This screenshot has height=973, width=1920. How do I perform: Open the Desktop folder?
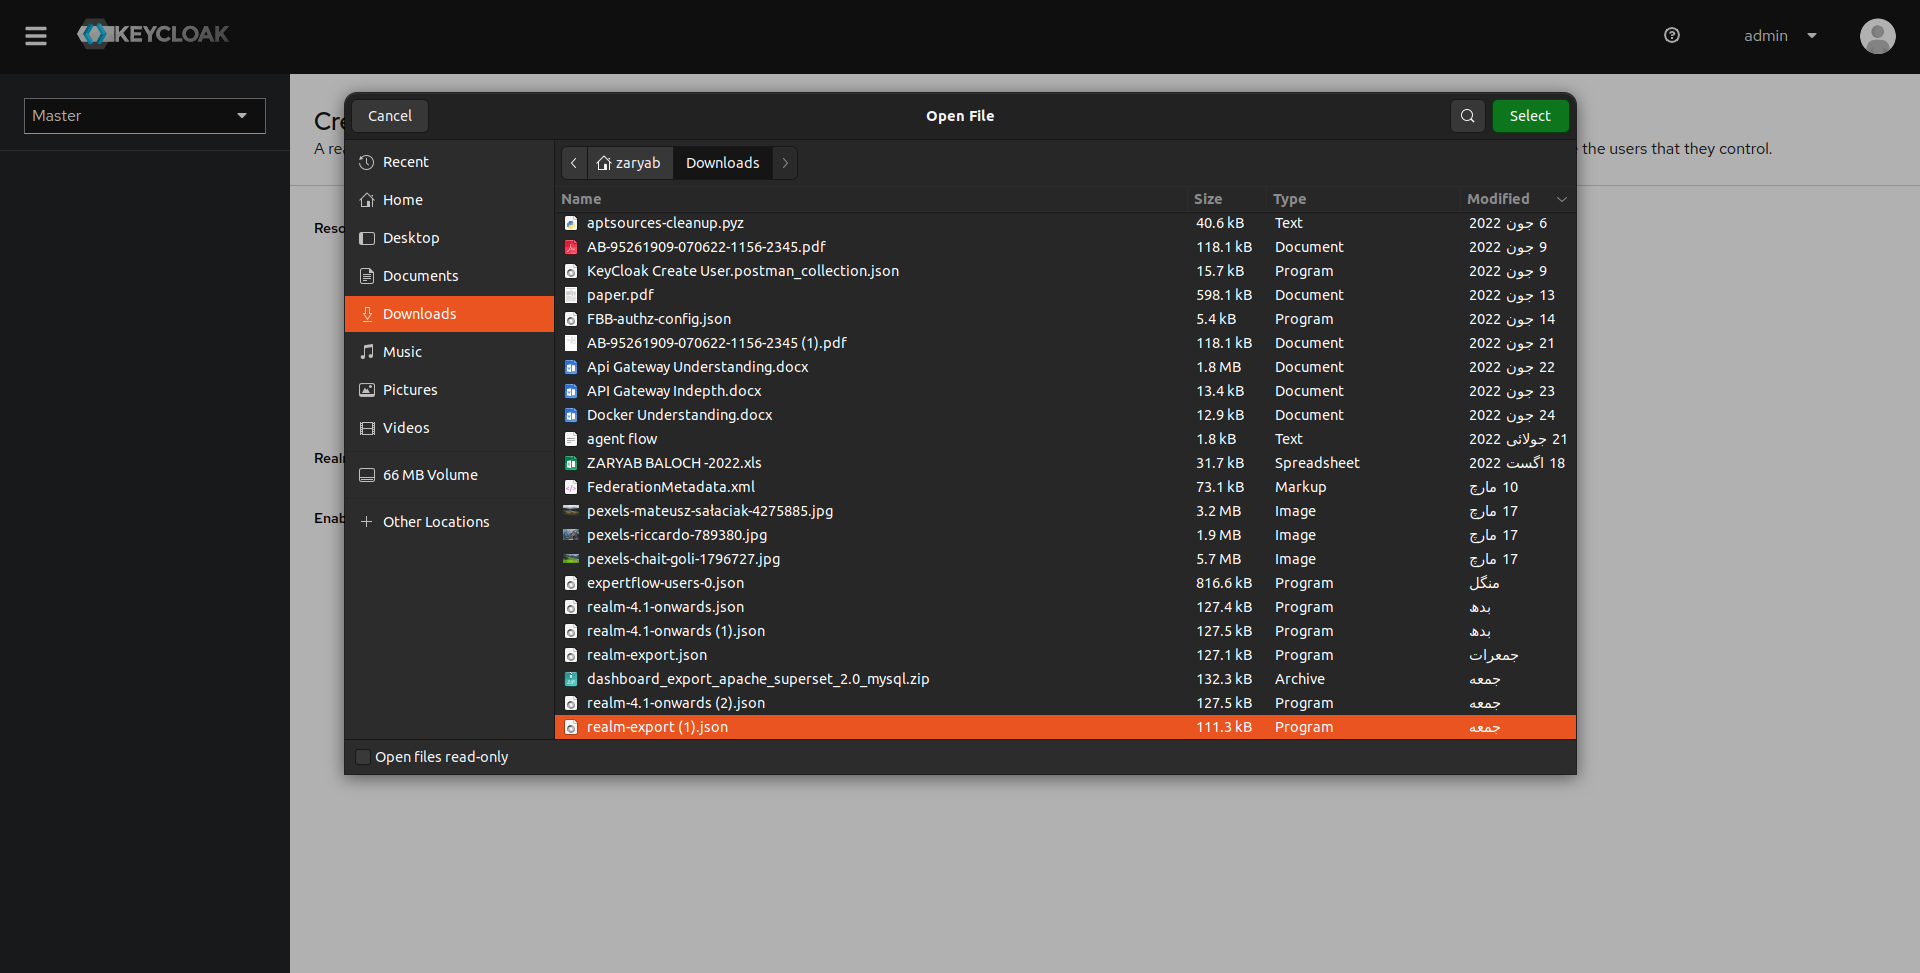[x=410, y=237]
